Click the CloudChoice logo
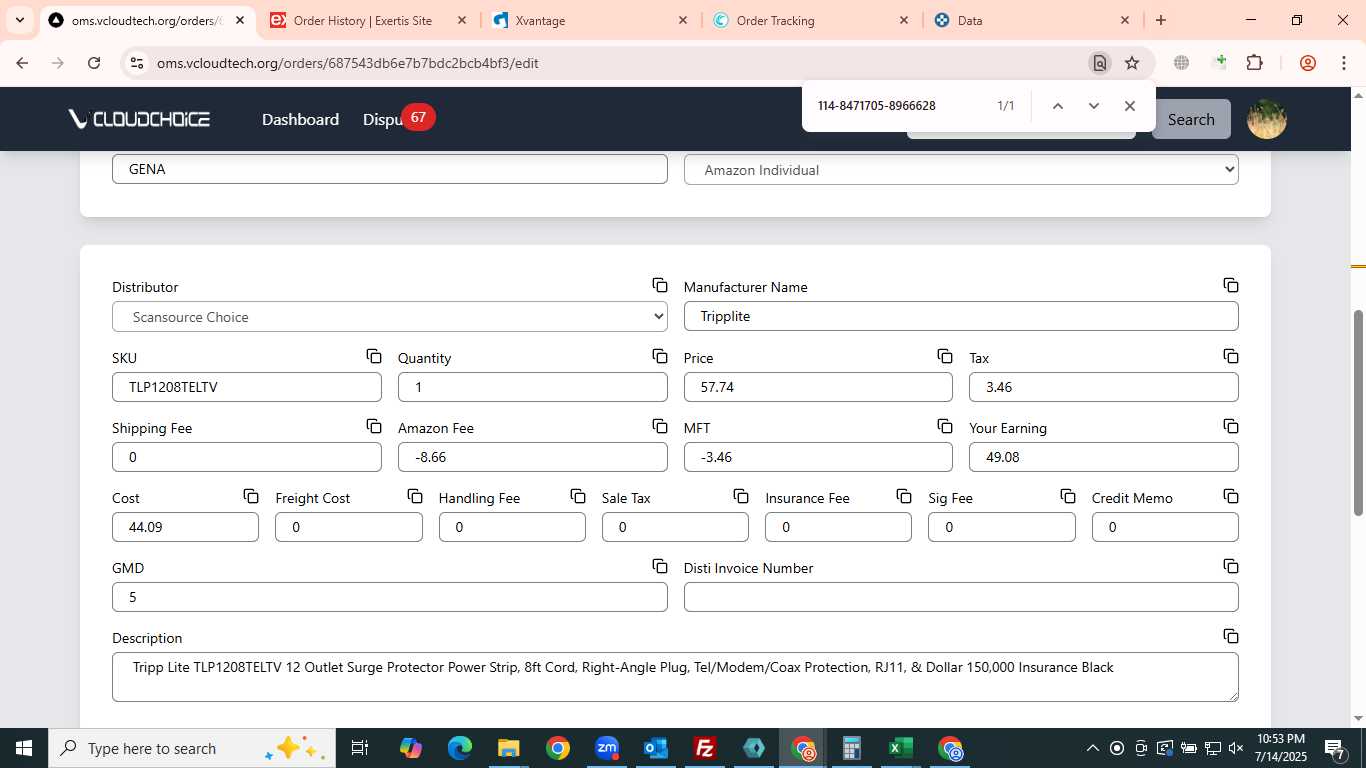The width and height of the screenshot is (1366, 768). click(139, 119)
